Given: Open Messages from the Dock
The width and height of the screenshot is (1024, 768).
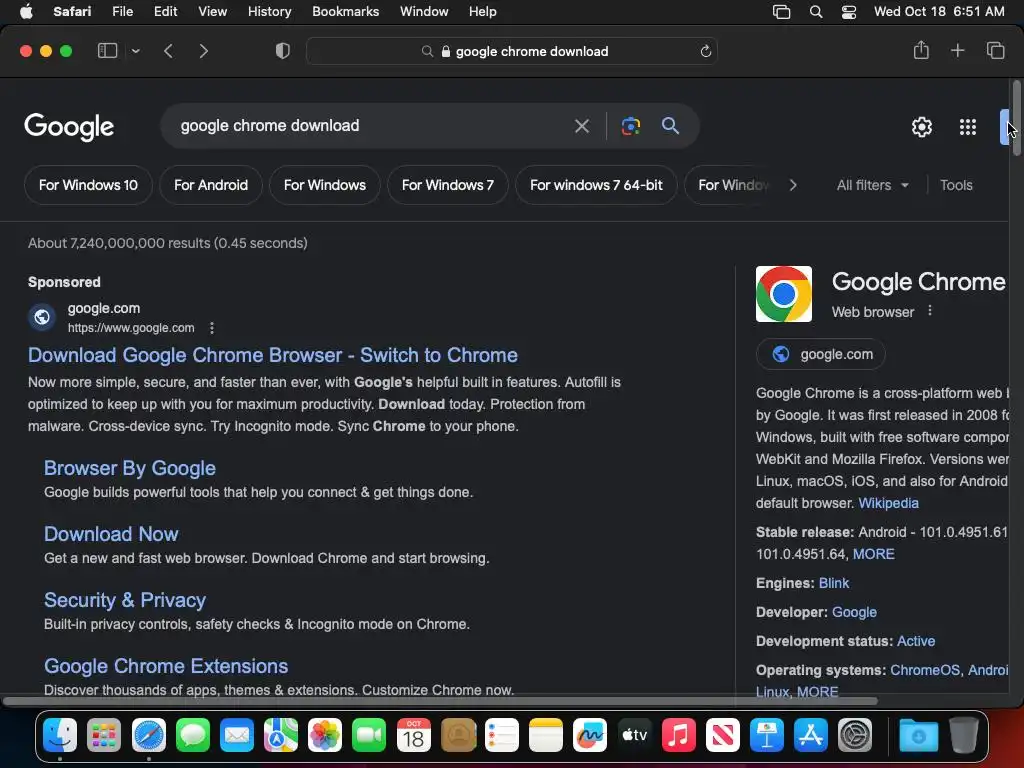Looking at the screenshot, I should click(x=193, y=736).
